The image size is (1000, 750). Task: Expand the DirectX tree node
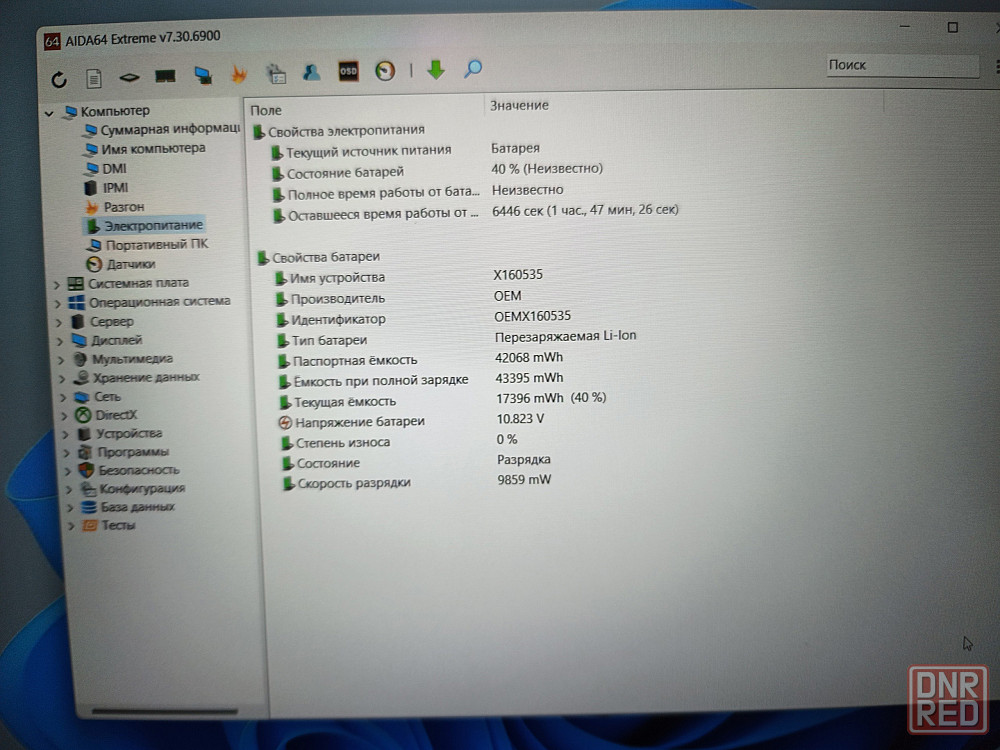tap(65, 416)
